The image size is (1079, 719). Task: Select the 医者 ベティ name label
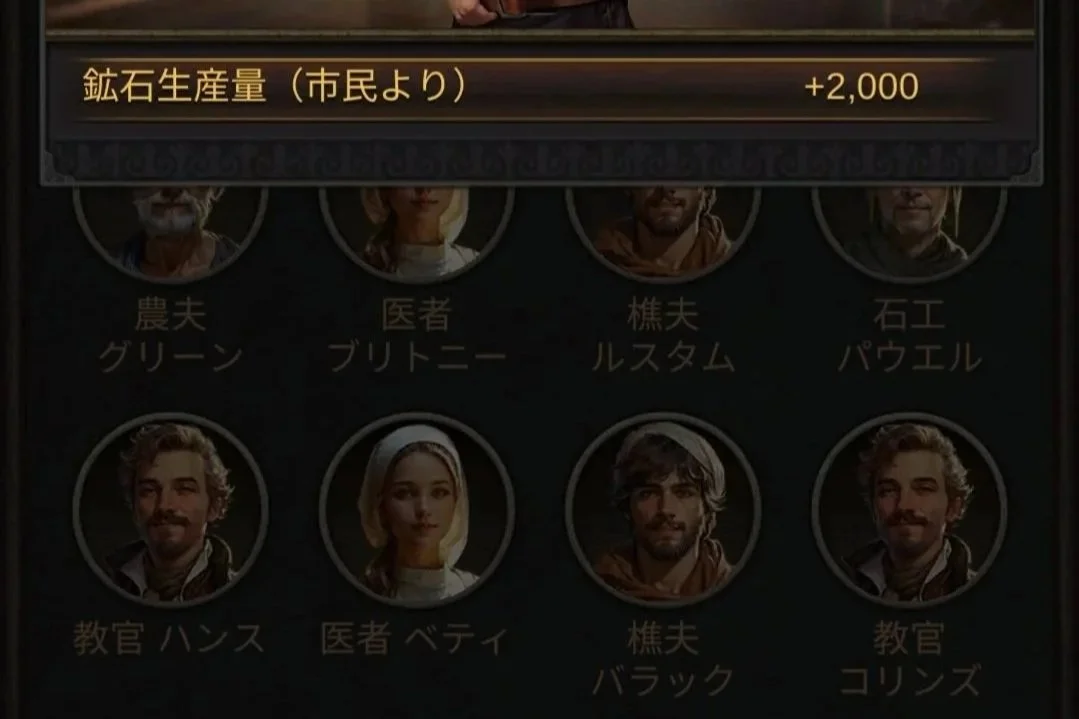click(415, 638)
